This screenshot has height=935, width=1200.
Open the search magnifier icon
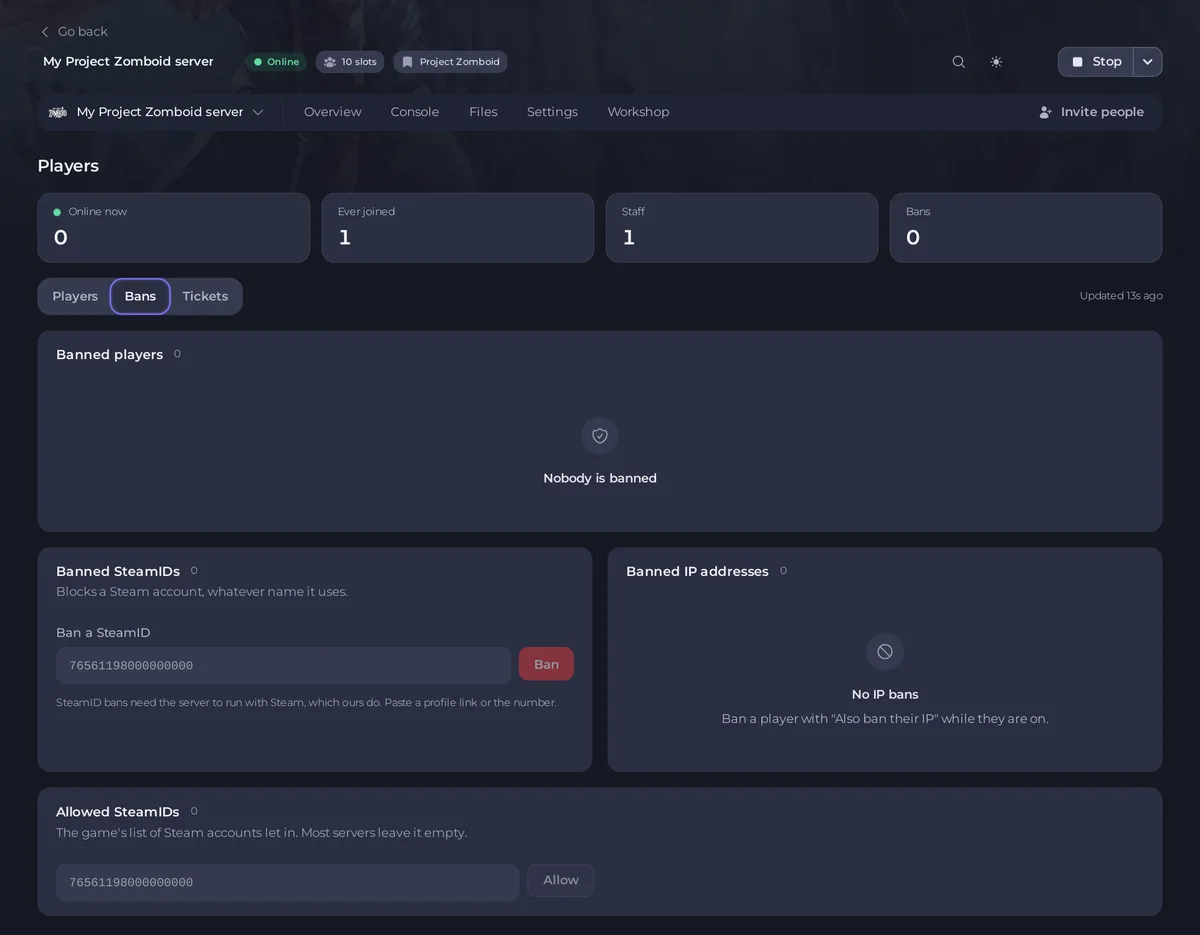(958, 62)
